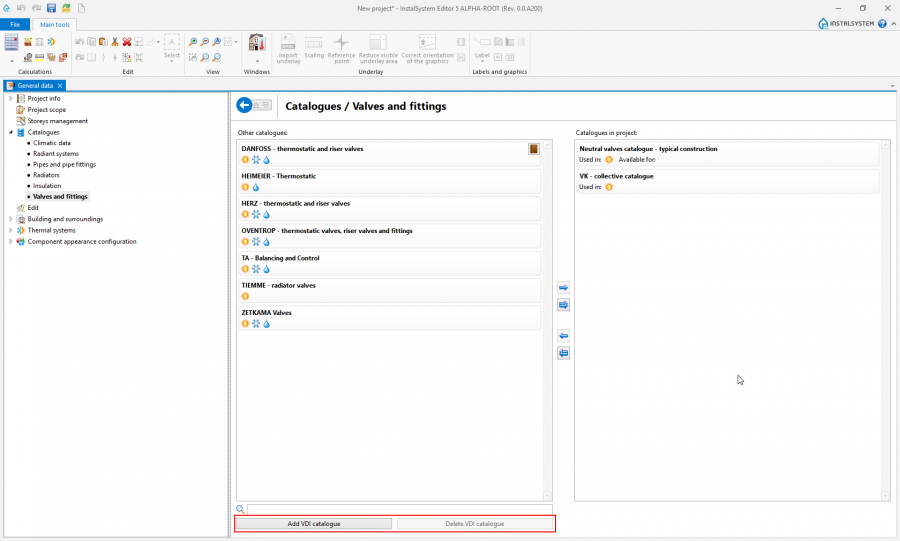Expand Building and surroundings node
This screenshot has height=541, width=900.
point(11,219)
